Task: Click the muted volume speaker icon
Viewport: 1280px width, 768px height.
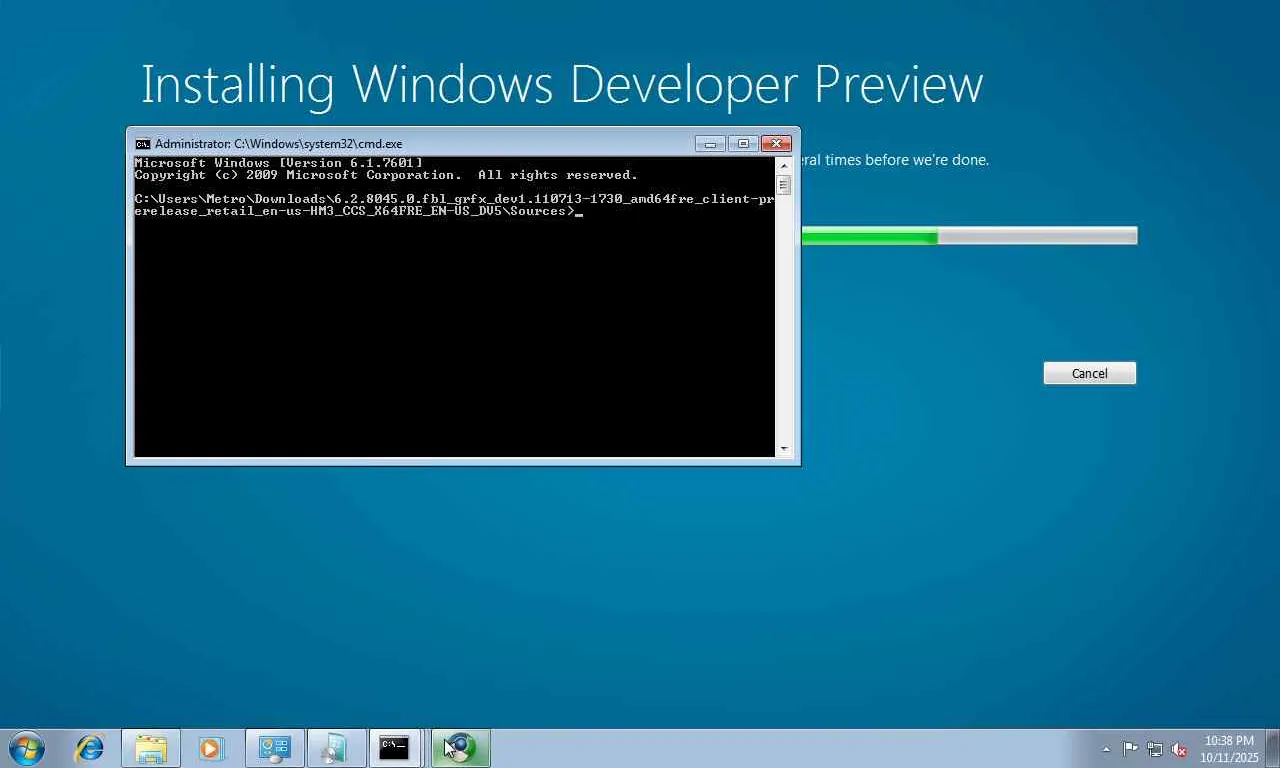Action: tap(1180, 749)
